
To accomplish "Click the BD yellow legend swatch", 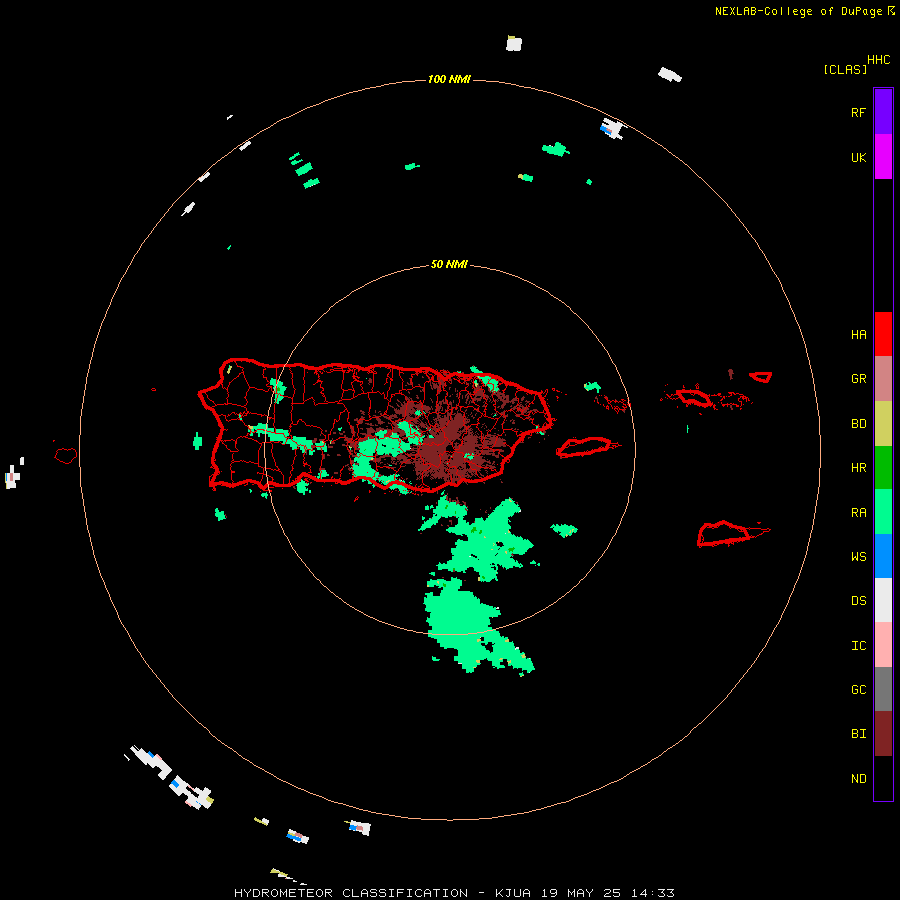I will click(883, 423).
